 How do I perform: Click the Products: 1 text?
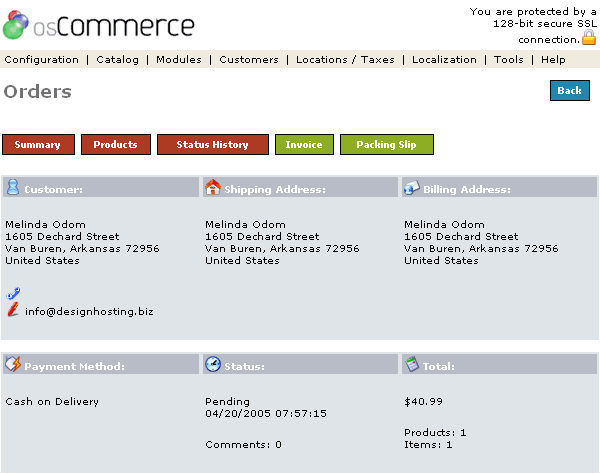435,433
